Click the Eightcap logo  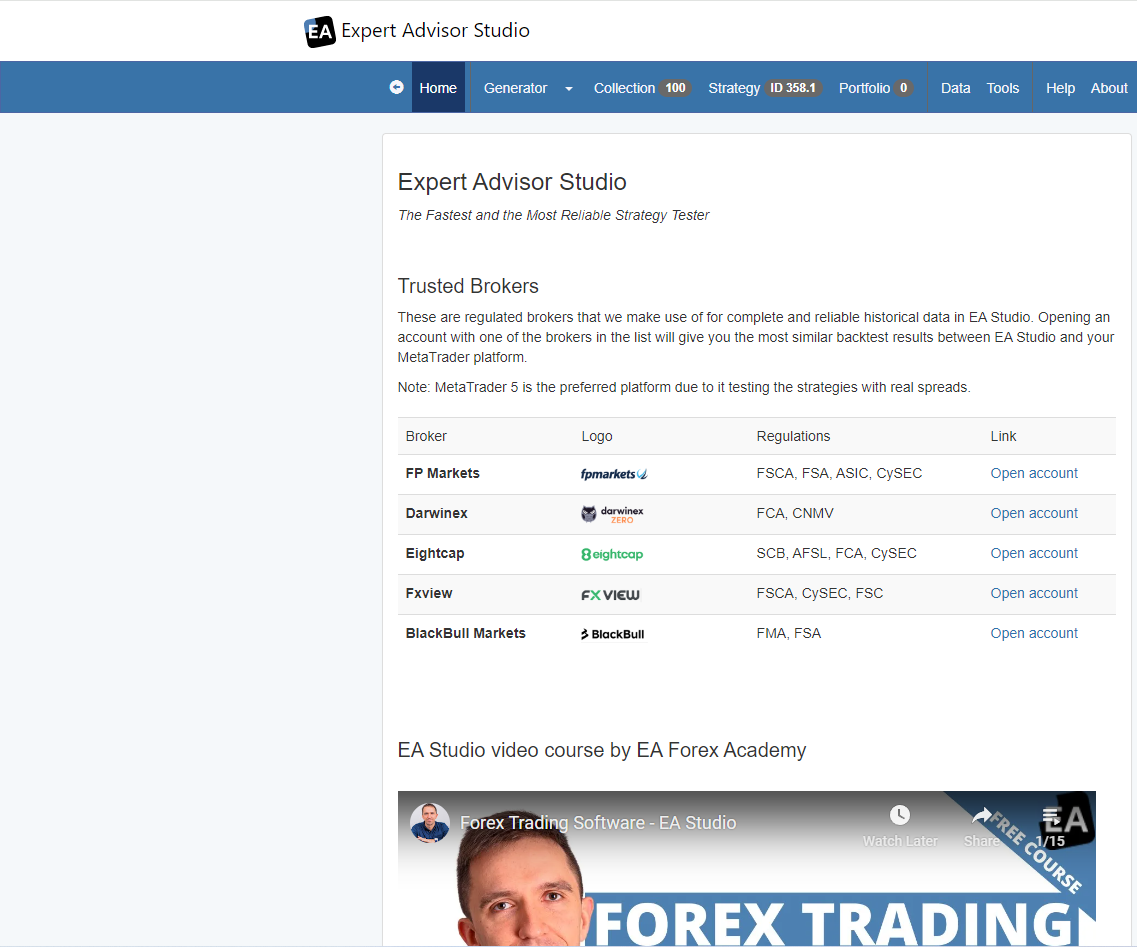click(612, 554)
